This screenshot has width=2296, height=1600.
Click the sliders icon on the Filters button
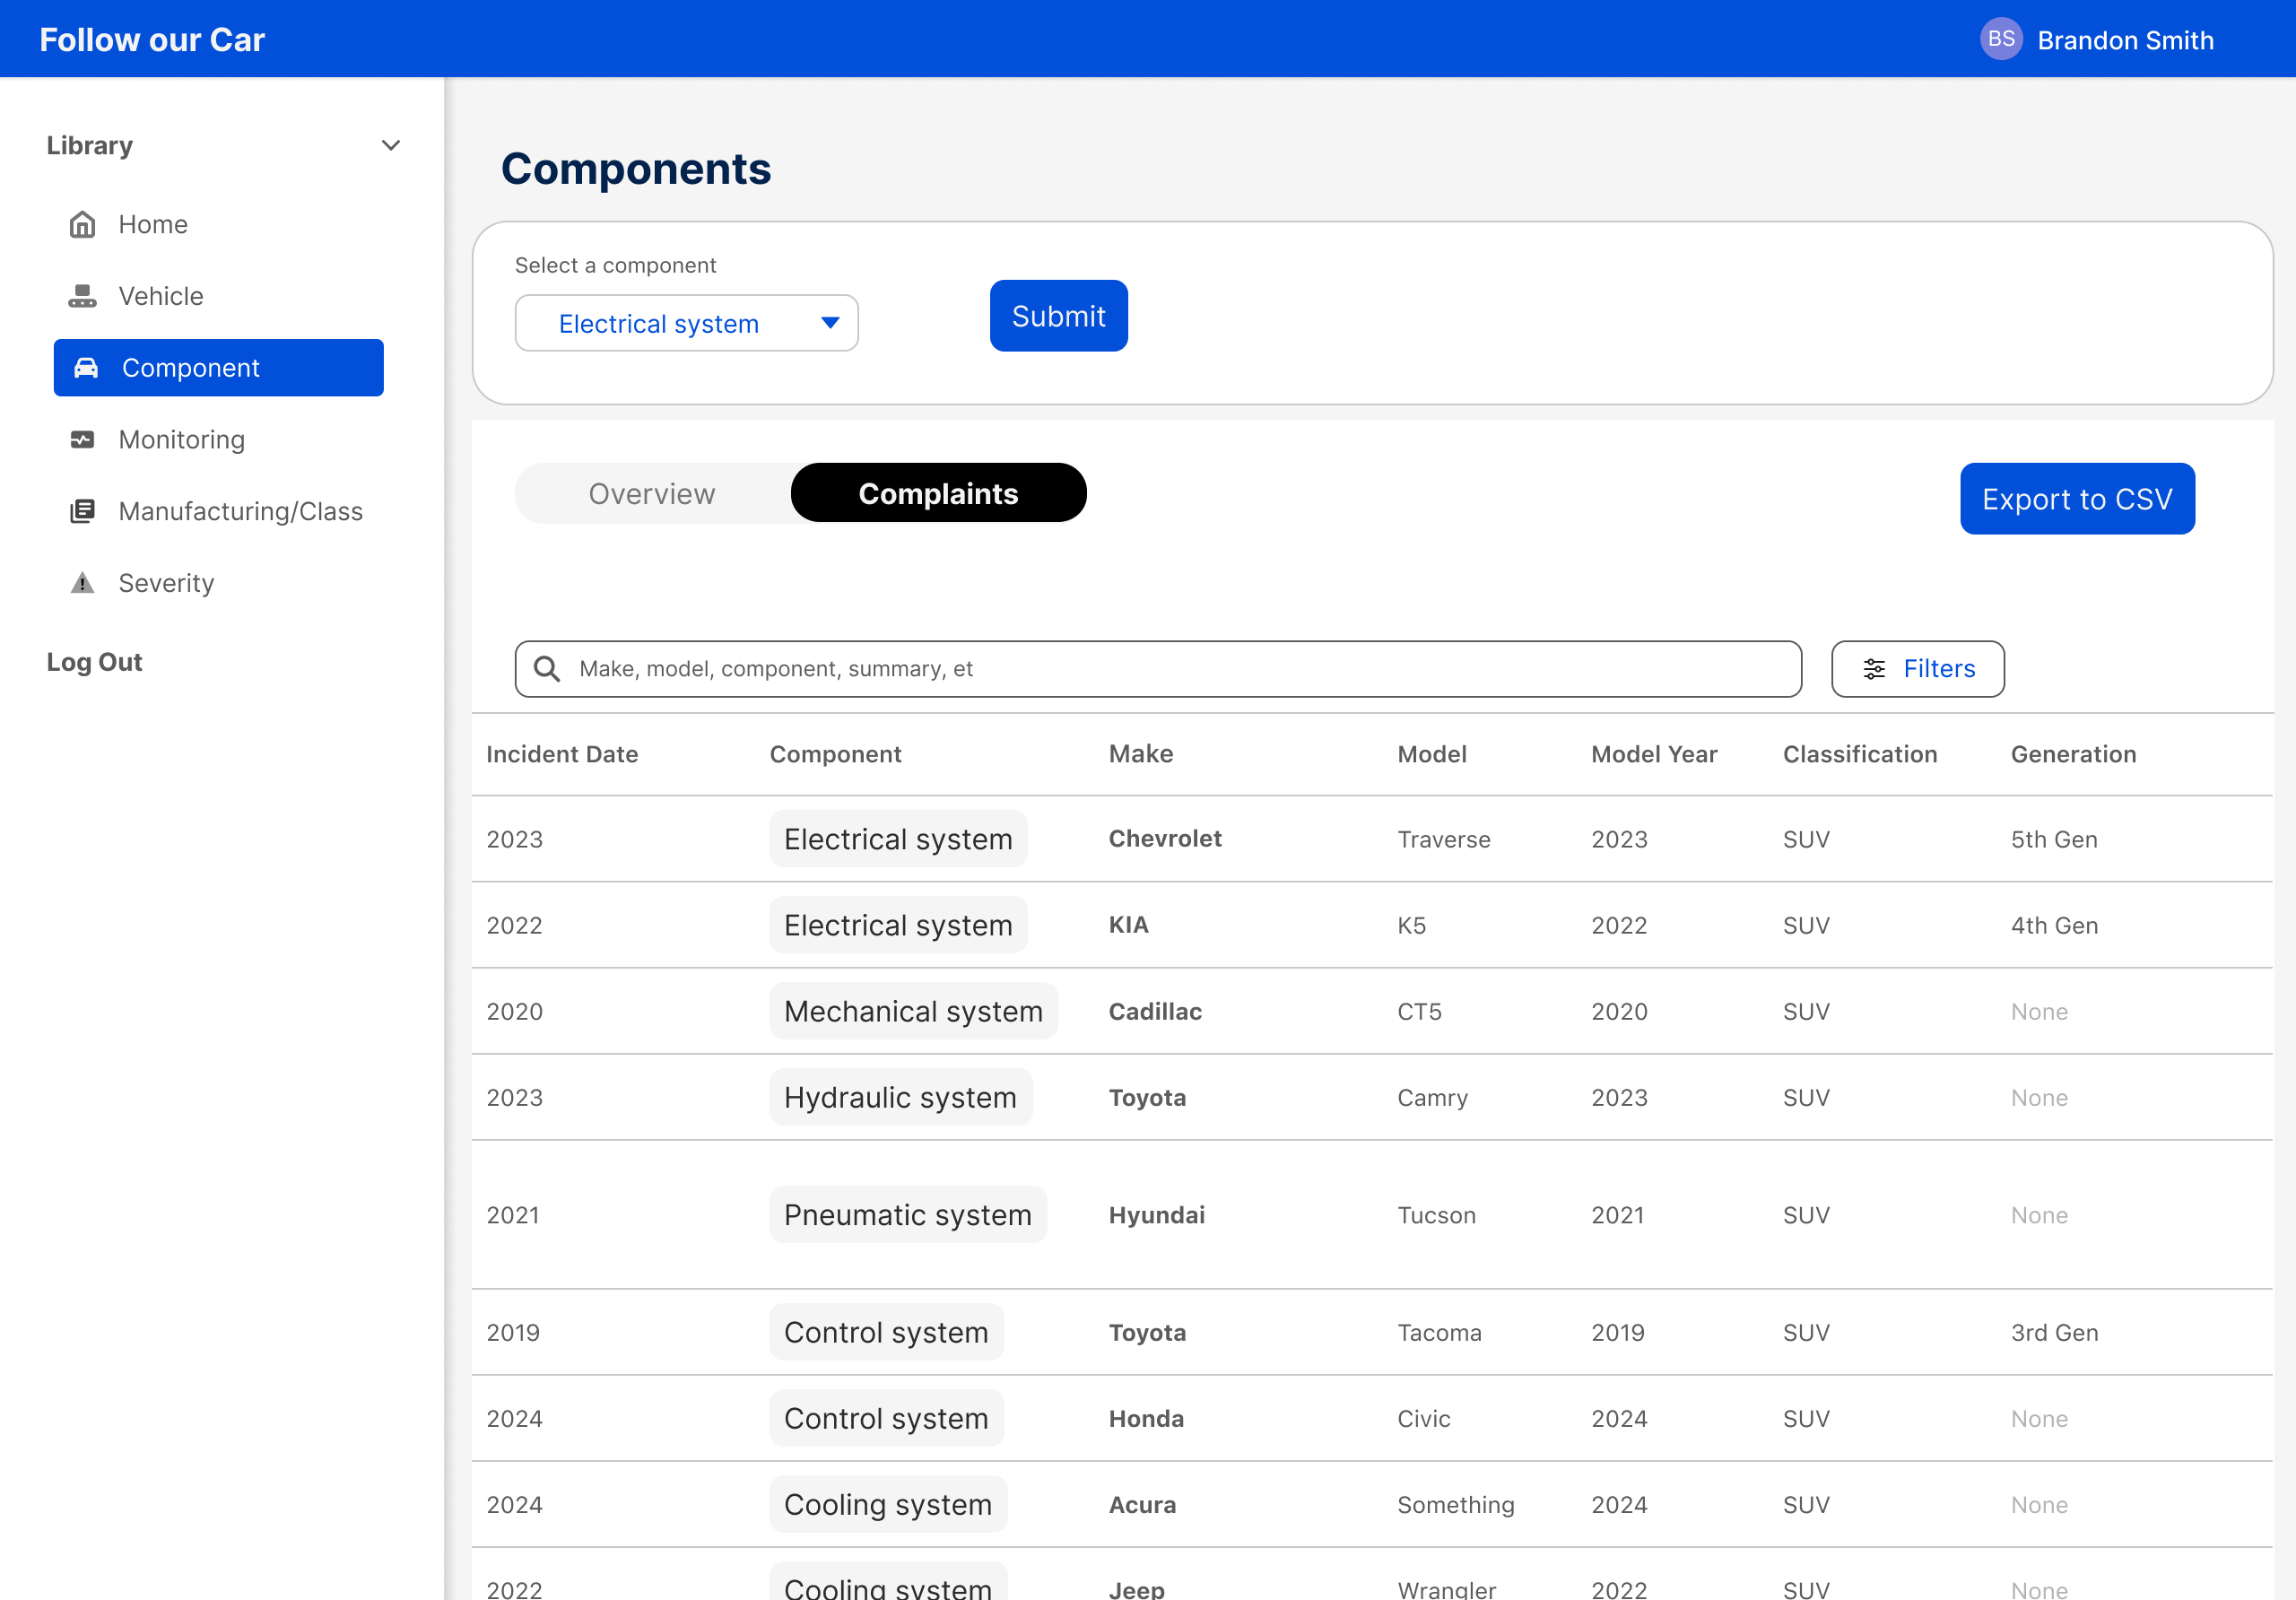pyautogui.click(x=1874, y=669)
